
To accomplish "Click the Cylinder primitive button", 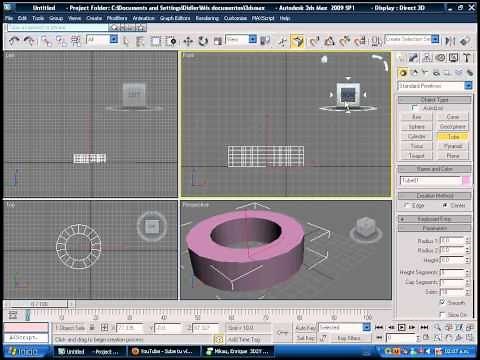I will [x=416, y=136].
